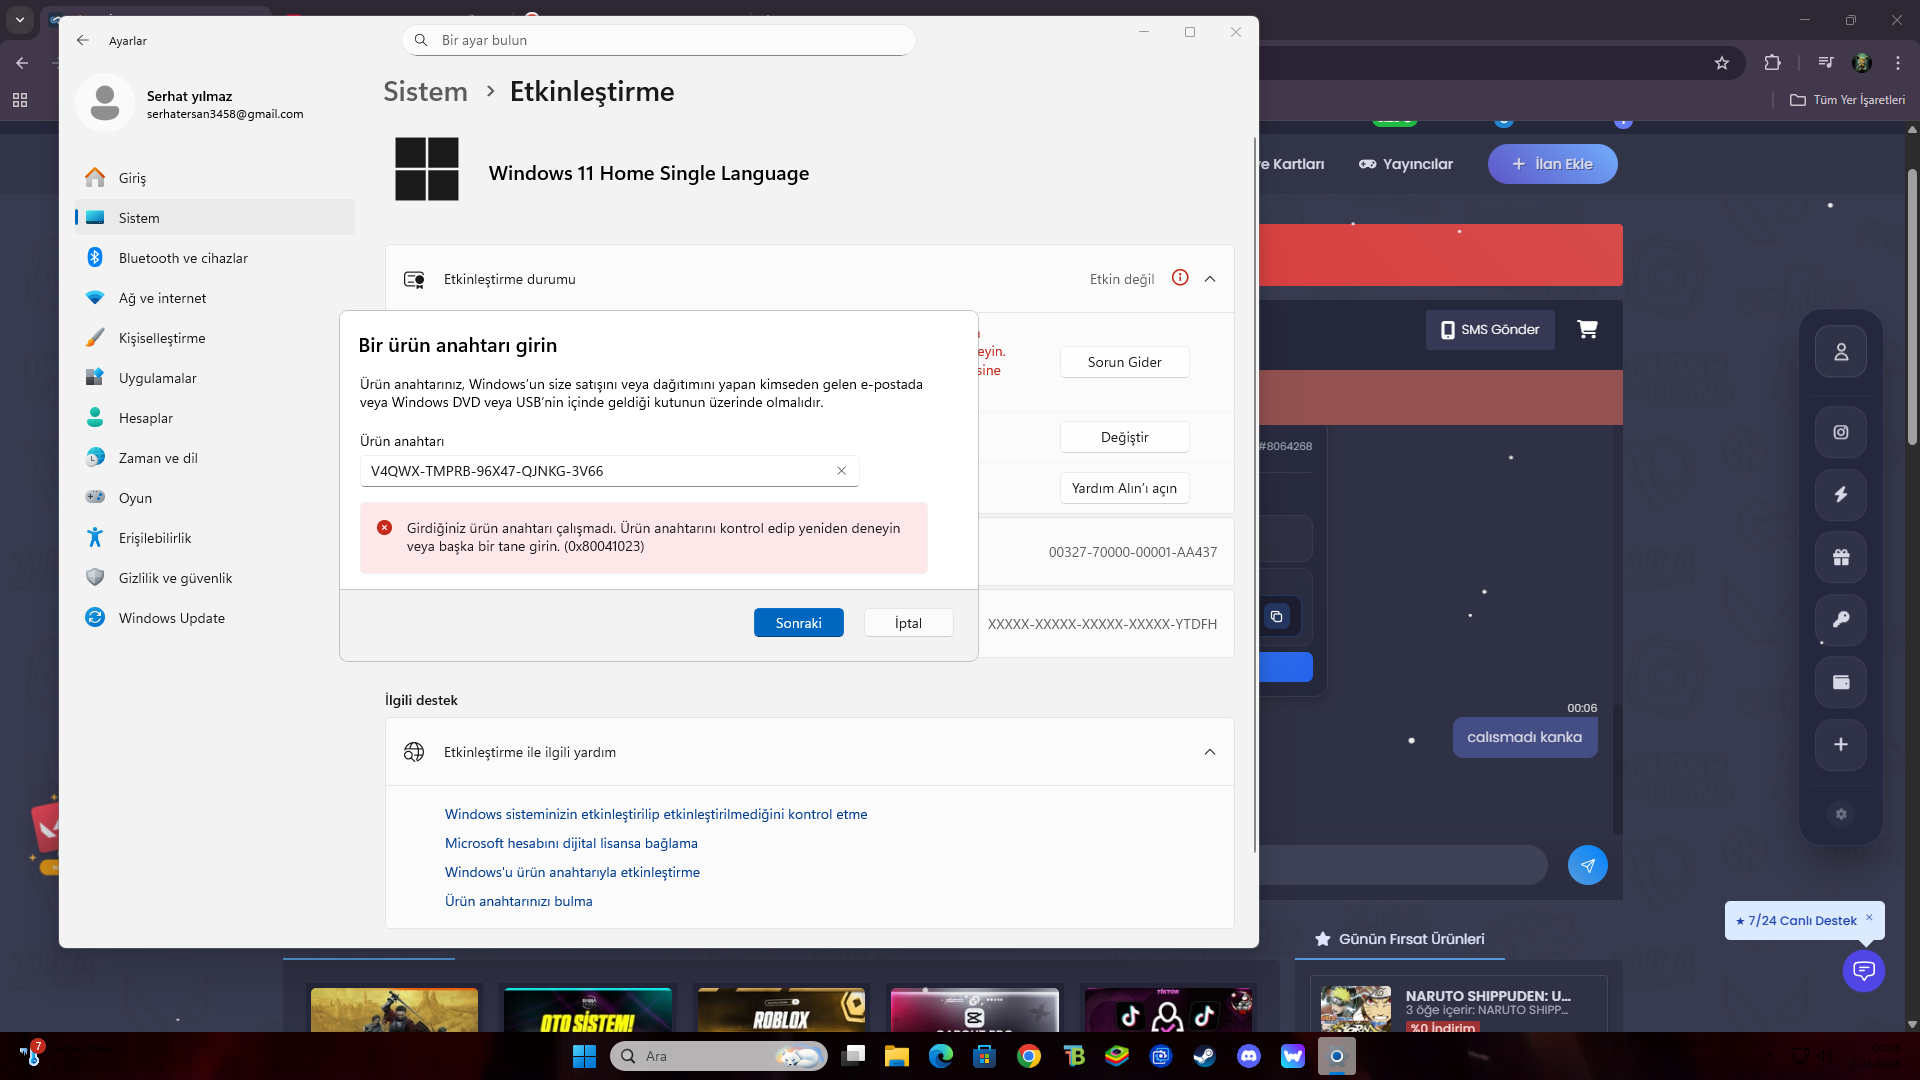Collapse Etkinleştirme ile ilgili yardım
Screen dimensions: 1920x1080
1210,752
